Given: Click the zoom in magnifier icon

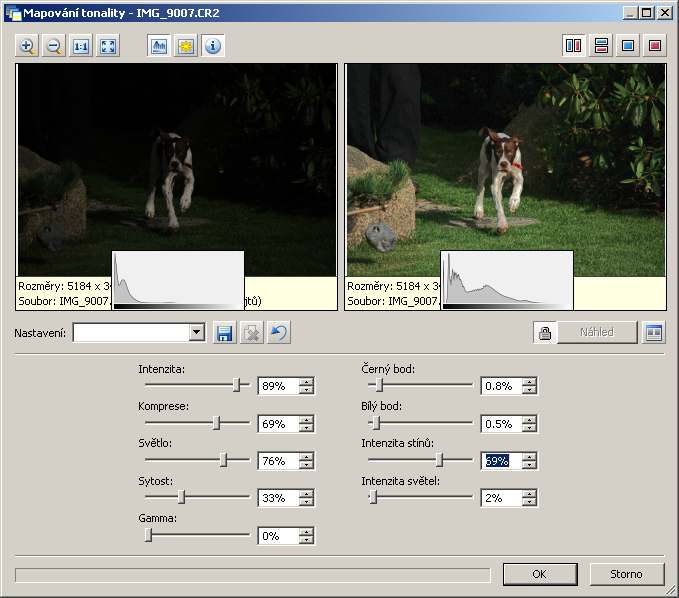Looking at the screenshot, I should 27,46.
